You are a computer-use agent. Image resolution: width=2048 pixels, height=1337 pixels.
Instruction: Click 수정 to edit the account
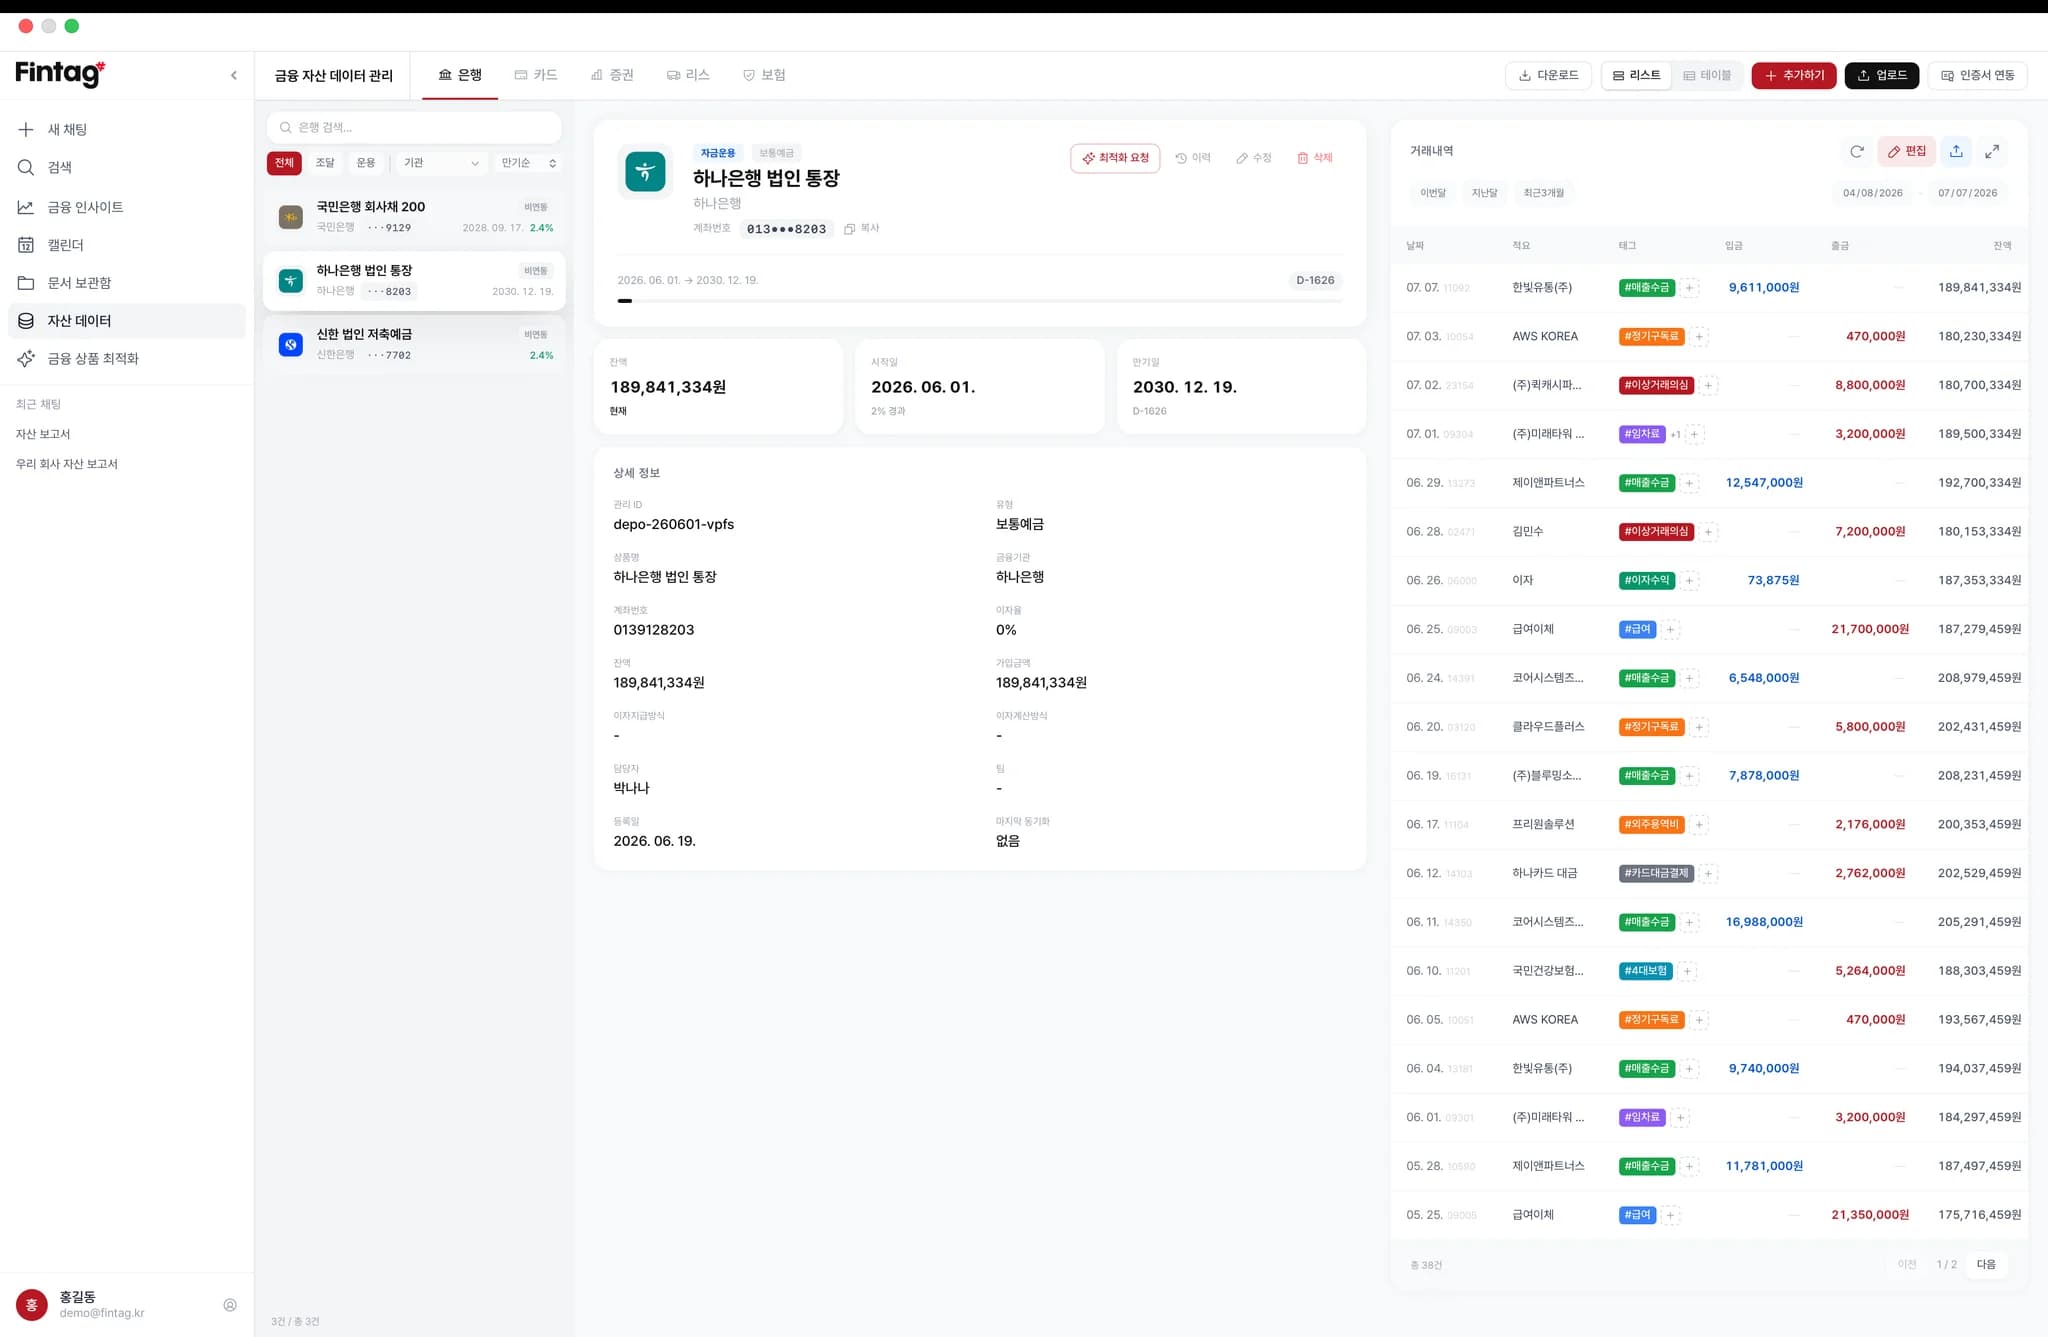[1254, 158]
